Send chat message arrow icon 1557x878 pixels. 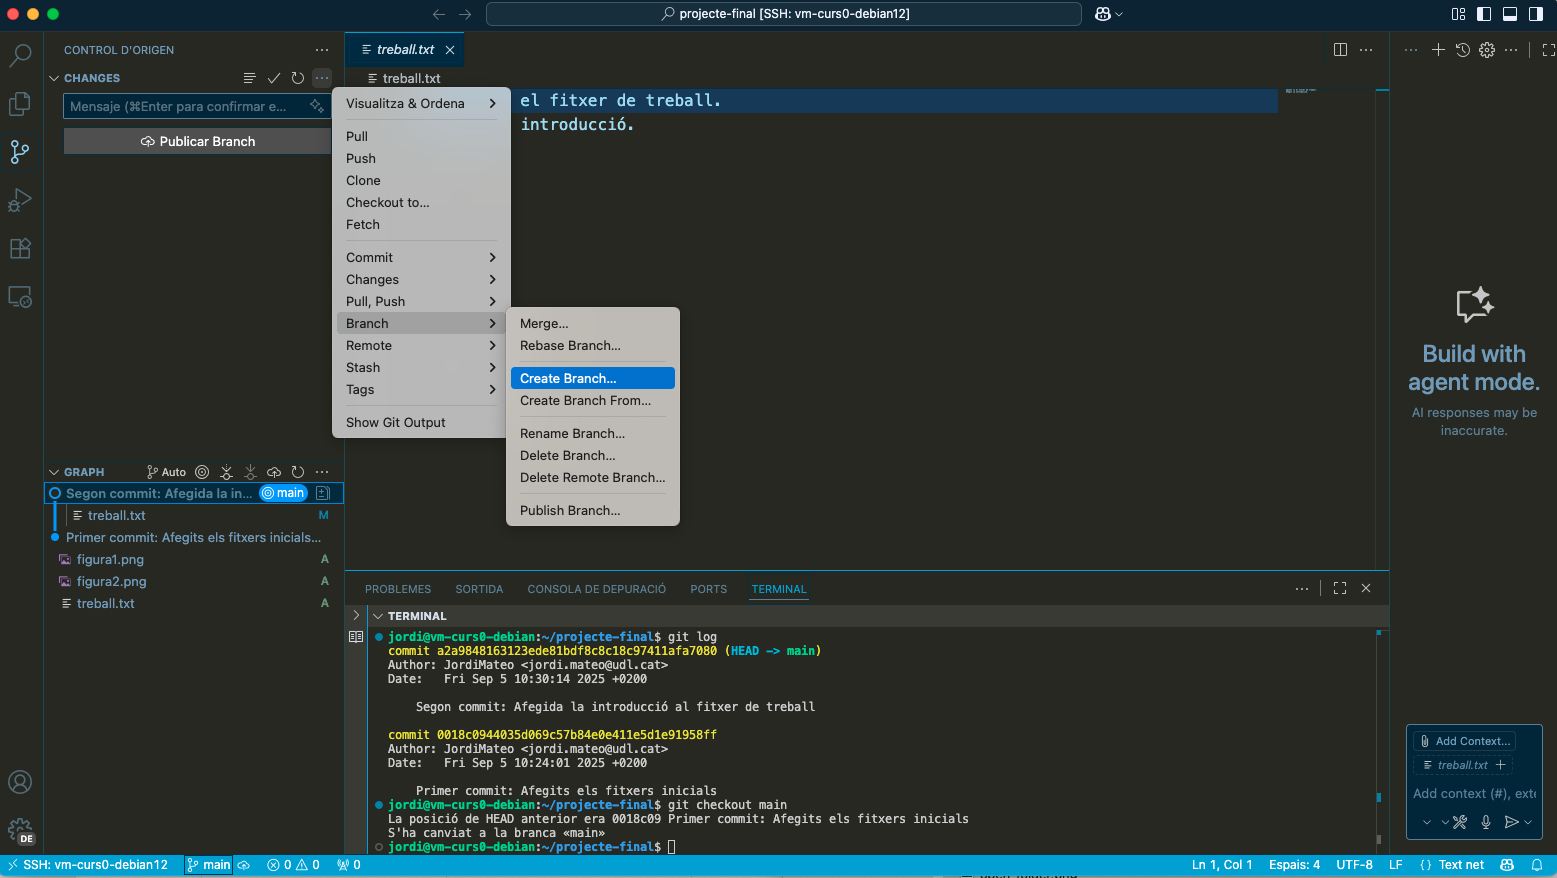[x=1511, y=822]
